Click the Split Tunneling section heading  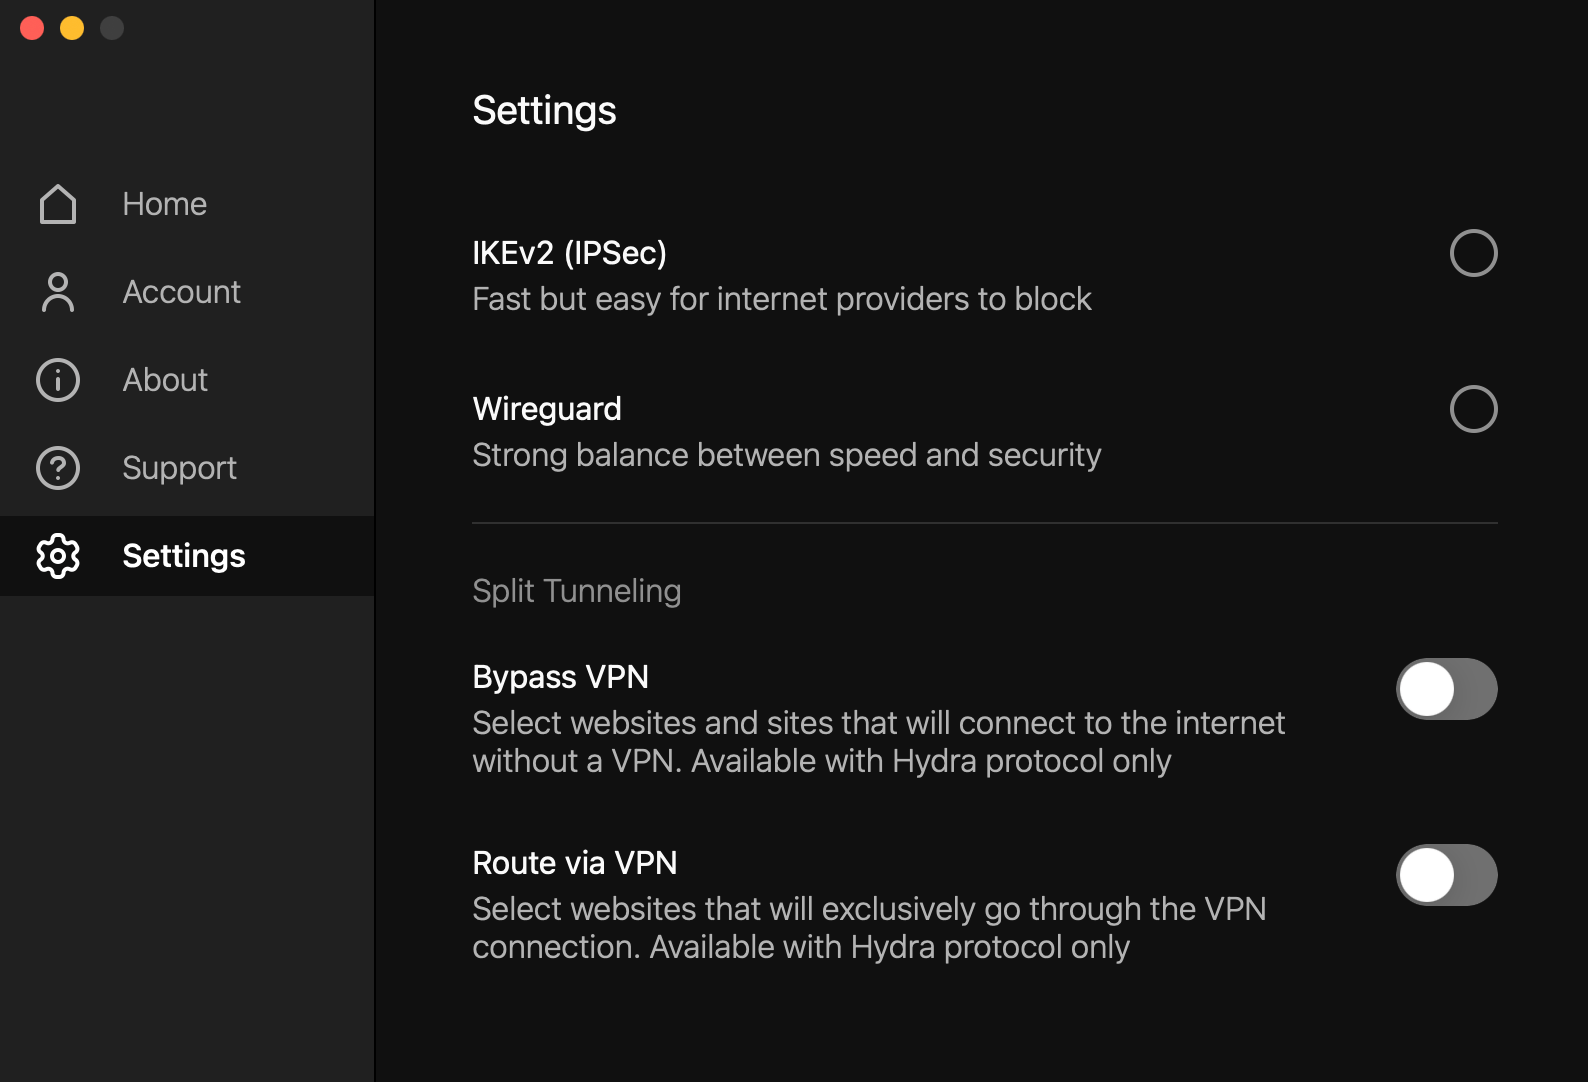pos(576,590)
